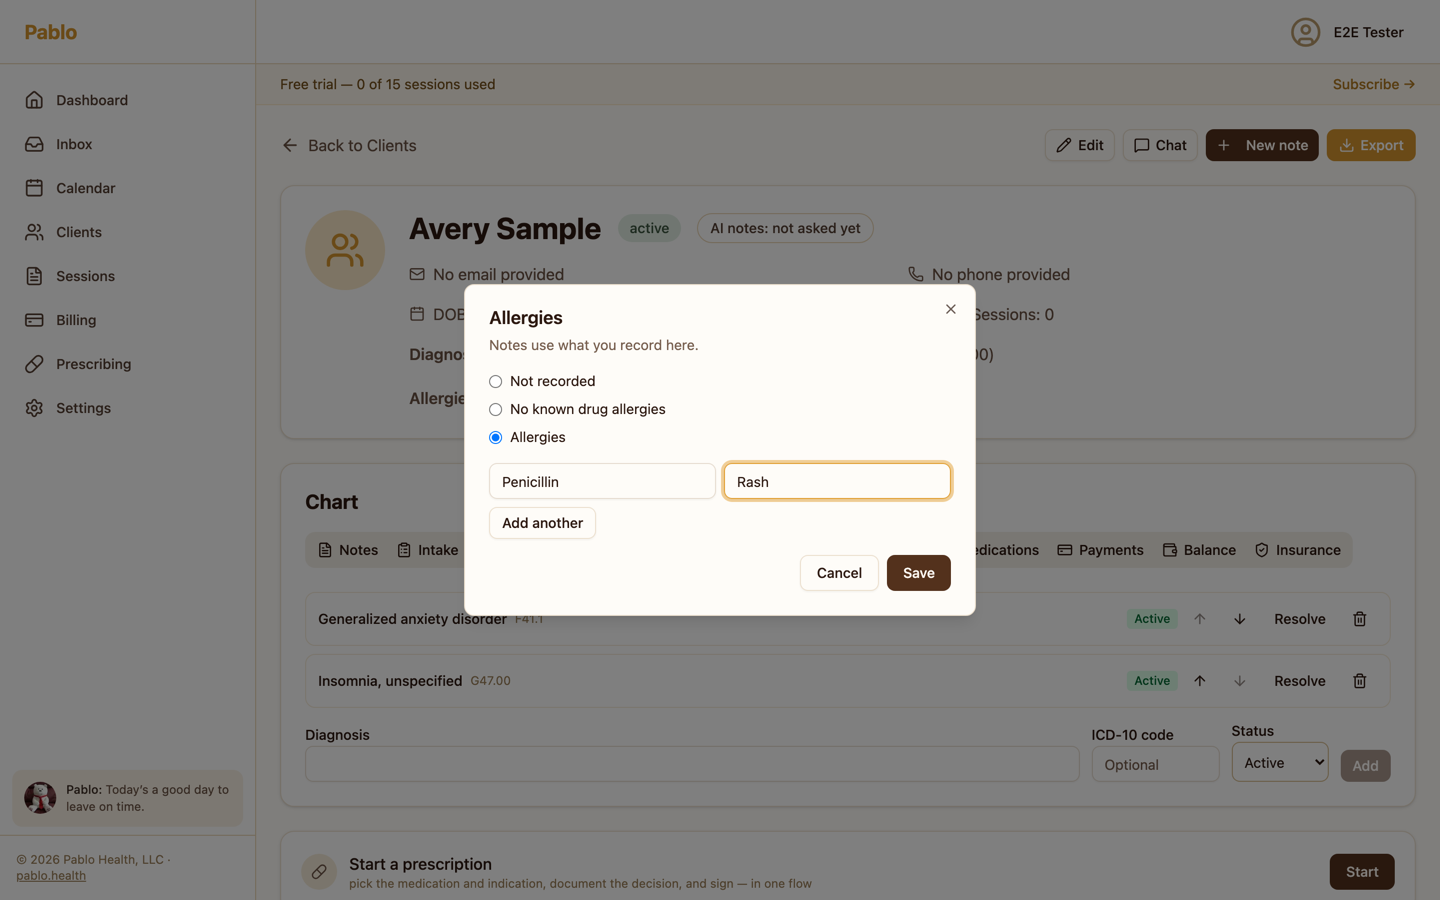Click the Rash reaction input field
The image size is (1440, 900).
(837, 481)
